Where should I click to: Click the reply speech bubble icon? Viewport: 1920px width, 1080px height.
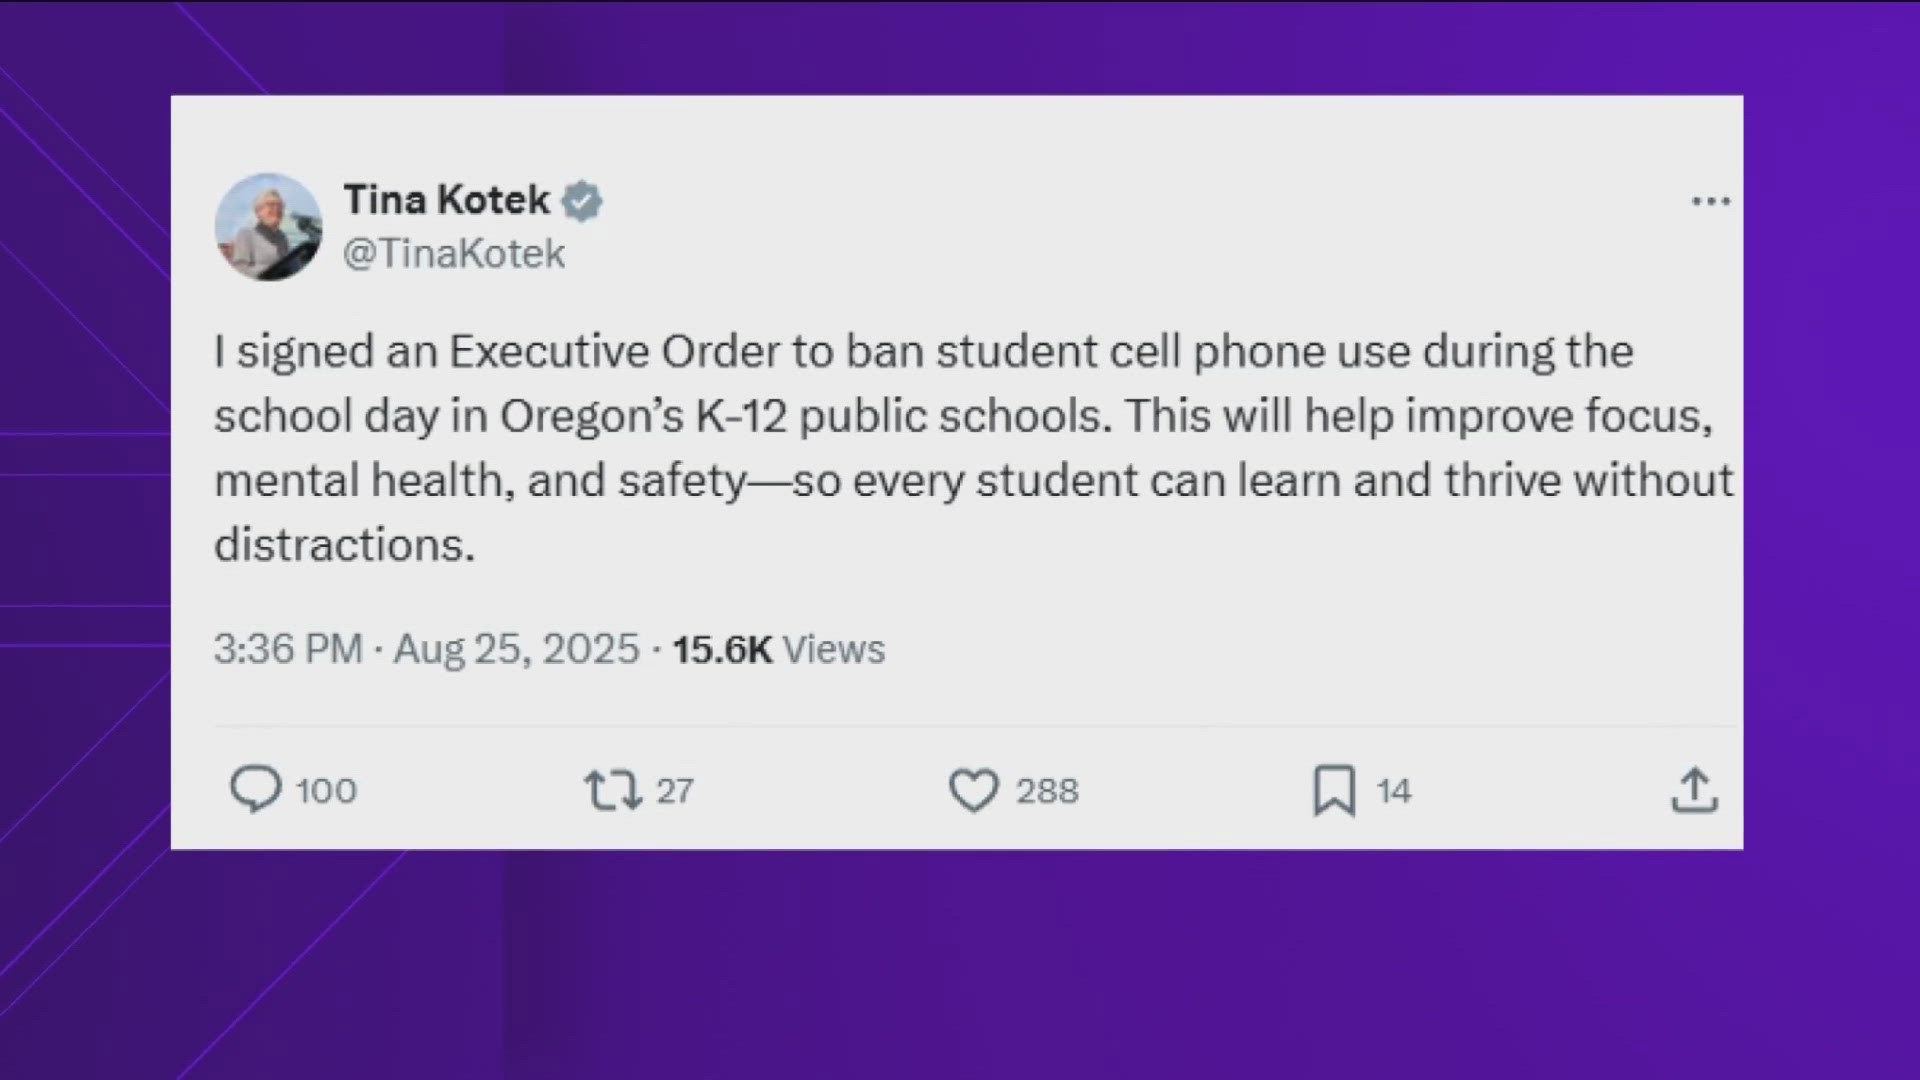[x=256, y=789]
